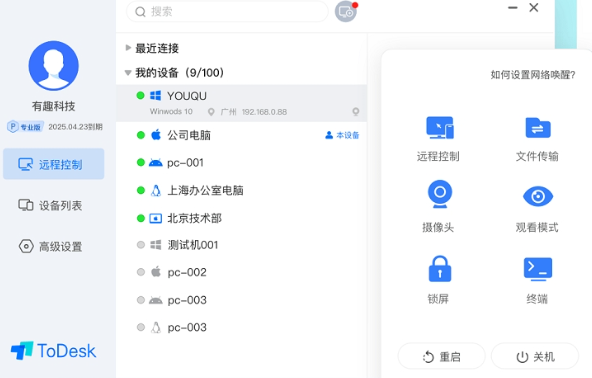Open the Camera (摄像头) icon

pyautogui.click(x=440, y=194)
